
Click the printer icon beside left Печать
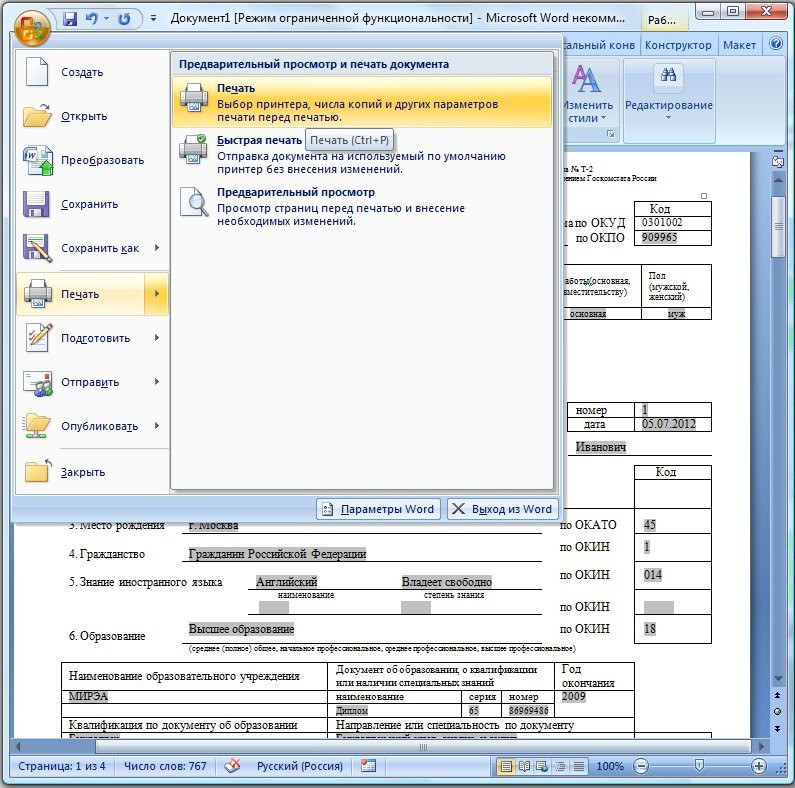pyautogui.click(x=38, y=294)
